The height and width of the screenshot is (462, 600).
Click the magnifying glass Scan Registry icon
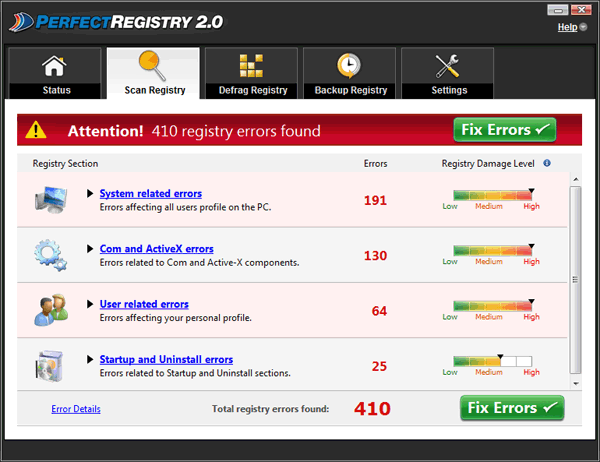(x=152, y=65)
